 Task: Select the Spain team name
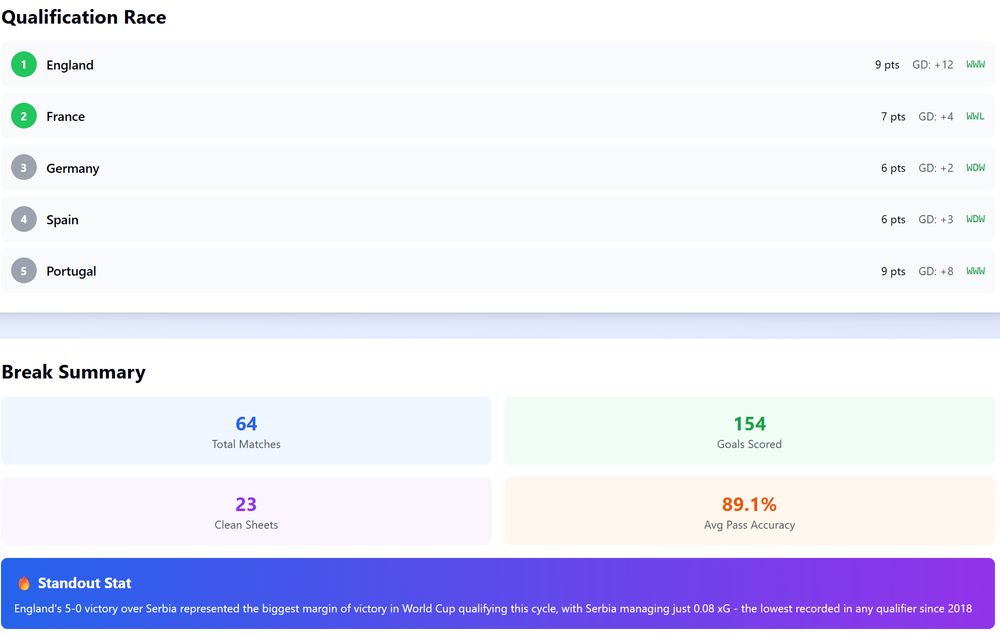tap(62, 220)
